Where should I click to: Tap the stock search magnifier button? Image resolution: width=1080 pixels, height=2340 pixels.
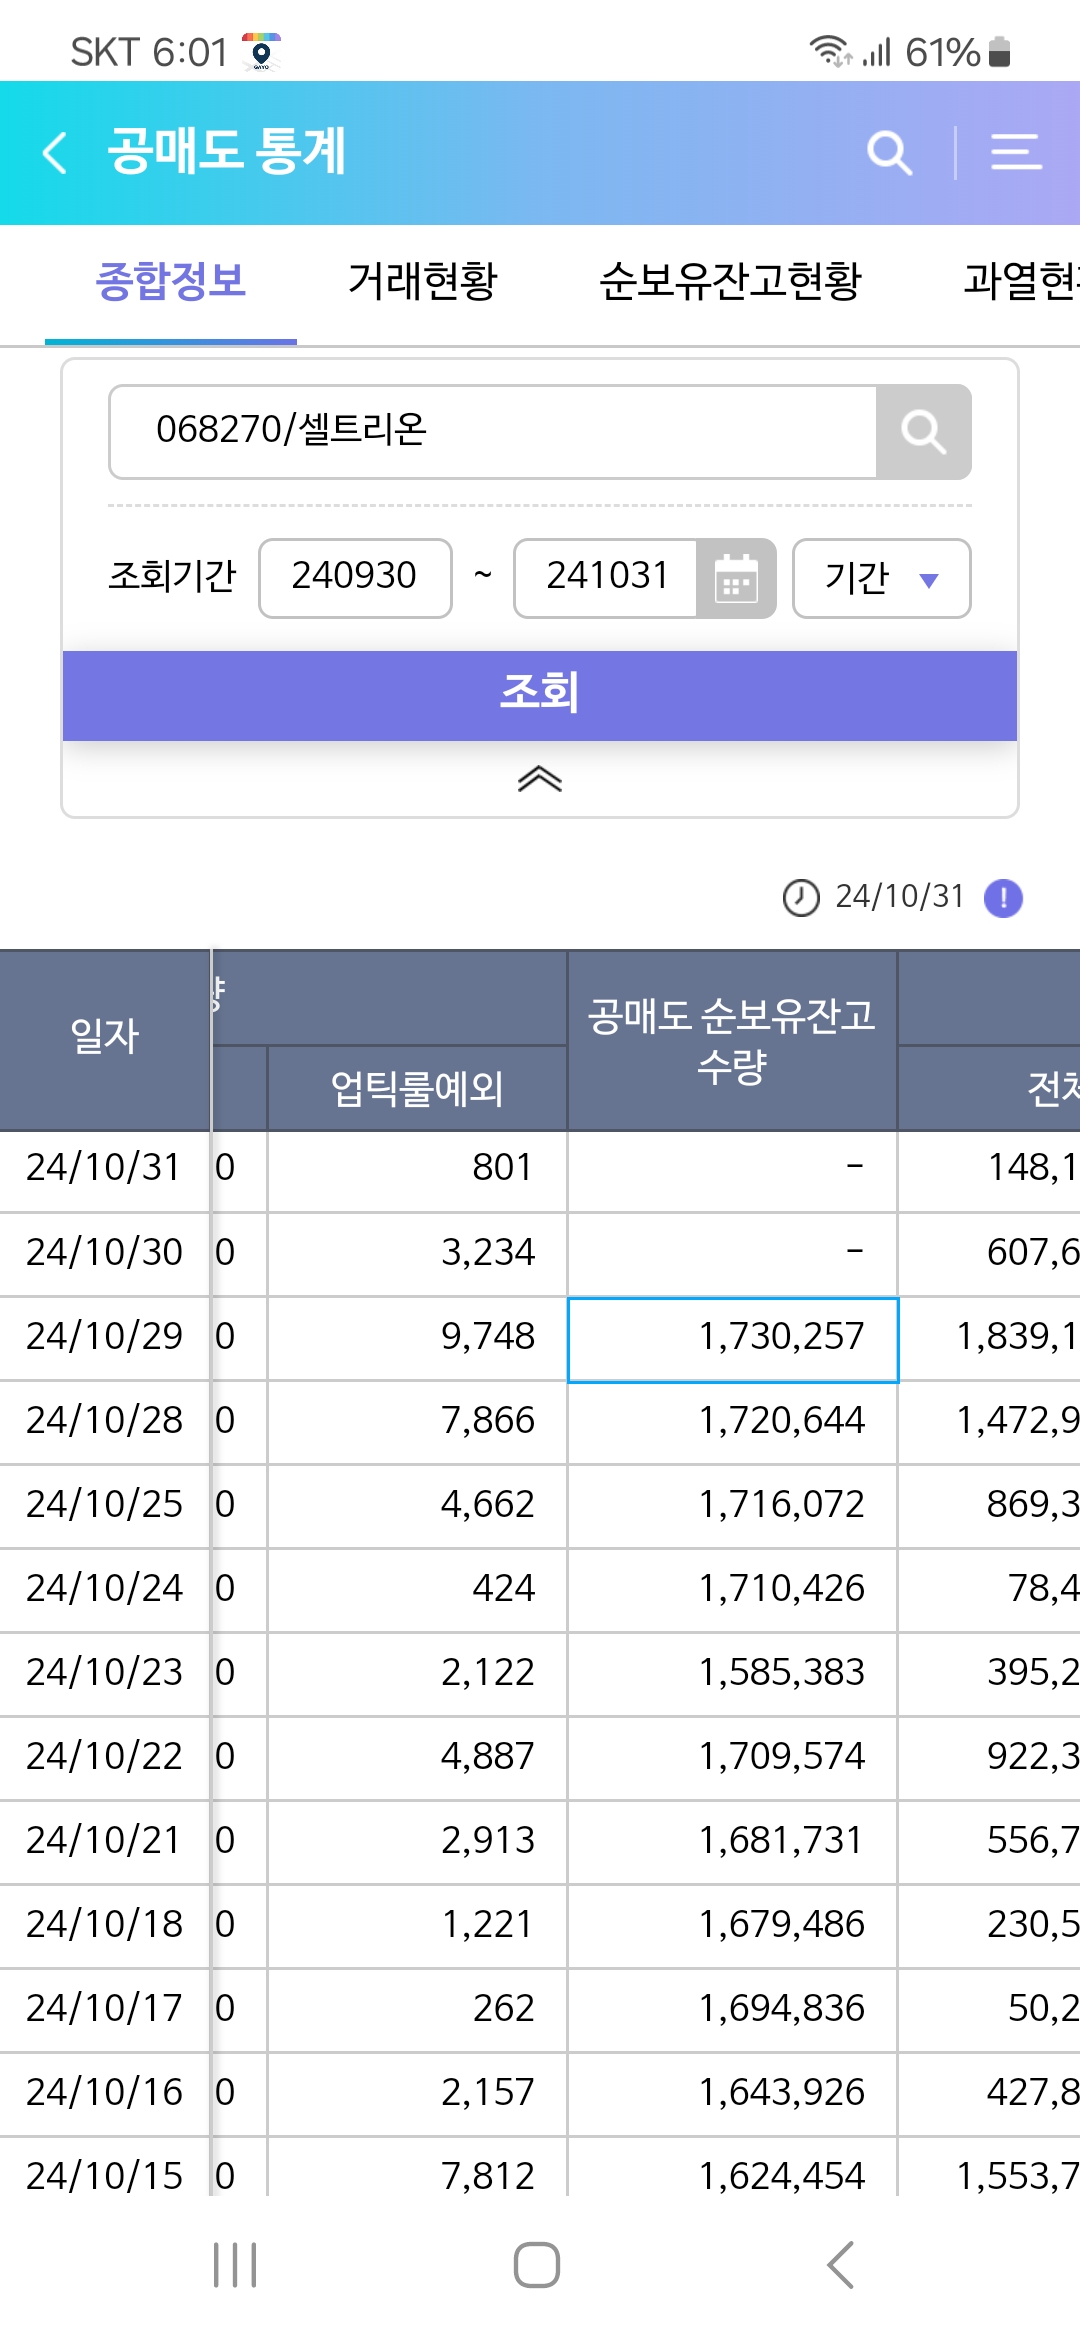click(x=923, y=432)
